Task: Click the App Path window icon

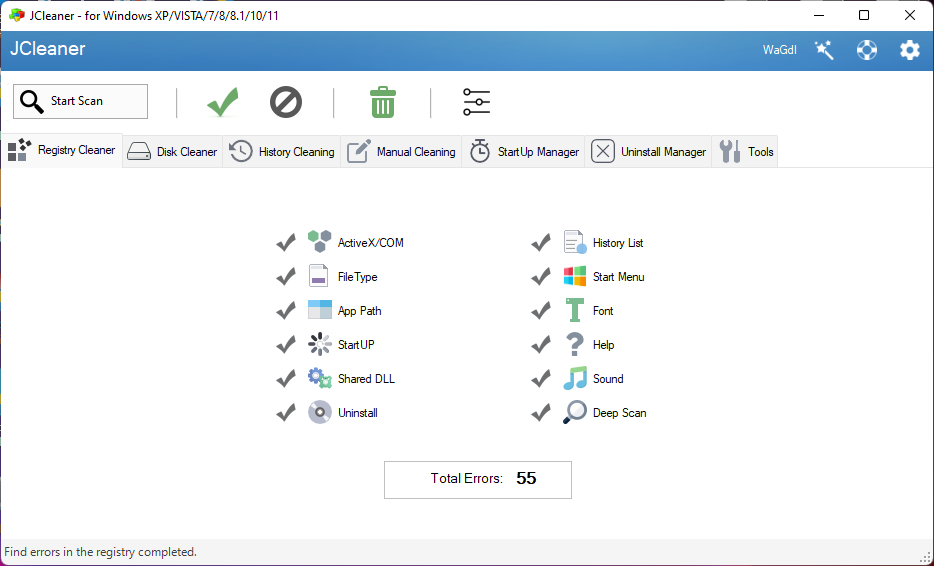Action: [x=319, y=310]
